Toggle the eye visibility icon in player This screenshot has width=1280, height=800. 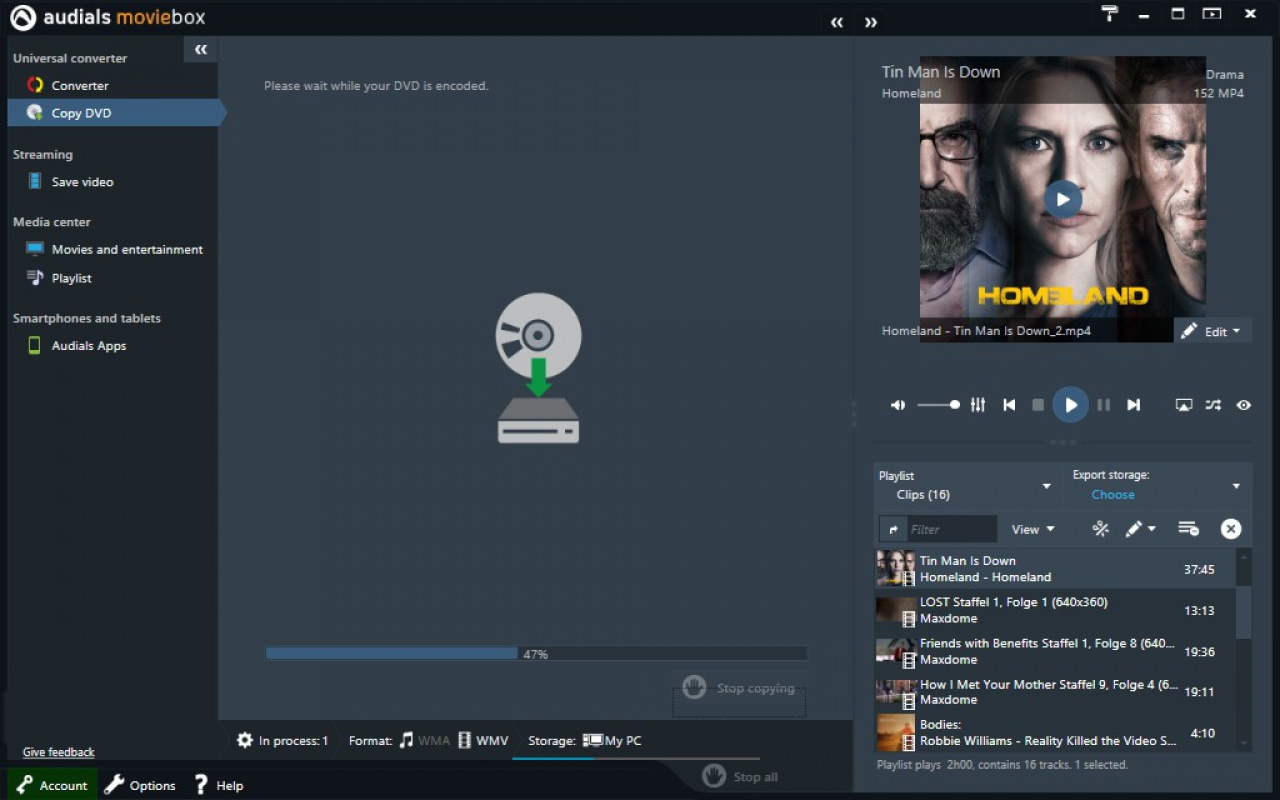click(1244, 405)
